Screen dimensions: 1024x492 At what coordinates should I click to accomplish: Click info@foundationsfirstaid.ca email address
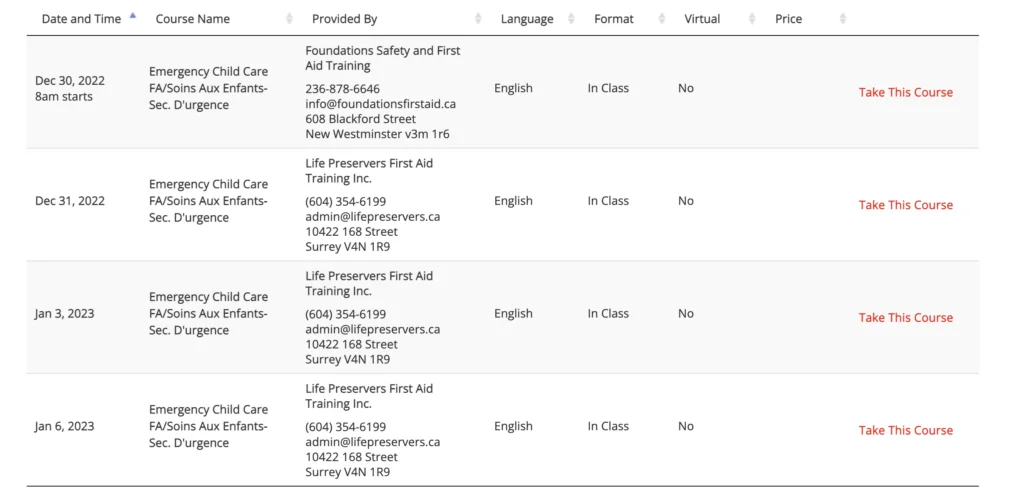tap(381, 104)
